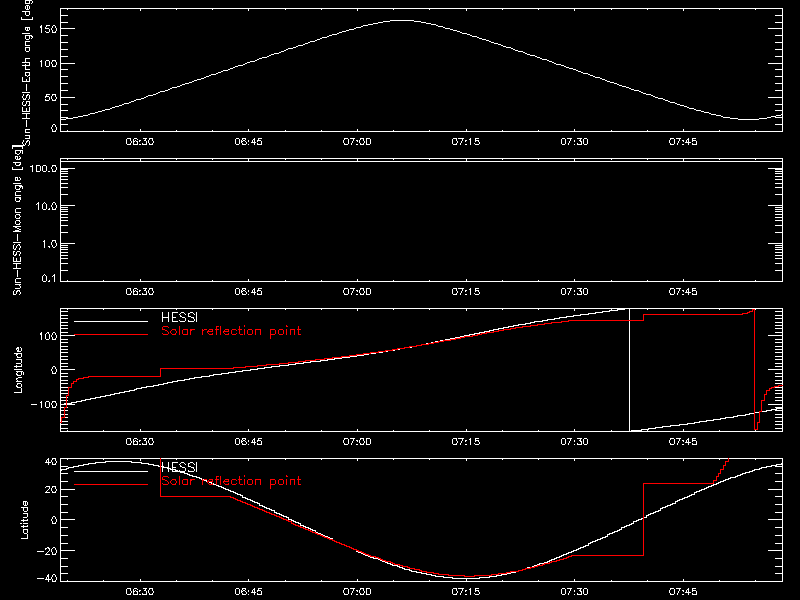Click the -40 tick on Latitude axis
This screenshot has height=600, width=800.
[47, 579]
